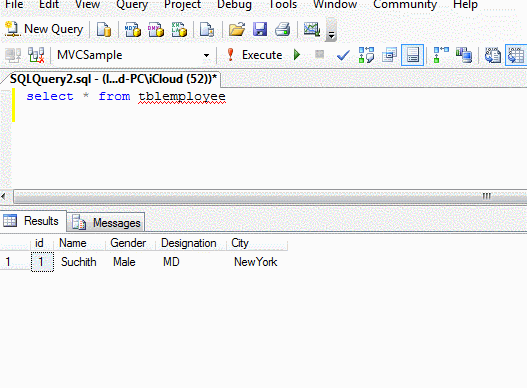
Task: Parse the query with blue checkmark
Action: 343,55
